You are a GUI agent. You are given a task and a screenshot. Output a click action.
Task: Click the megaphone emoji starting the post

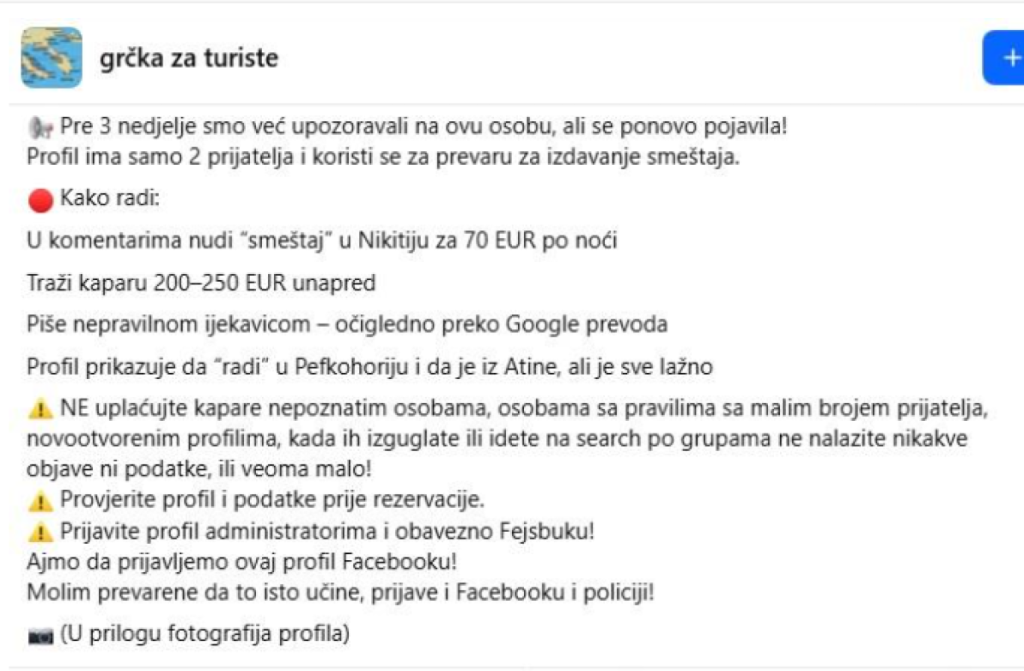tap(41, 127)
